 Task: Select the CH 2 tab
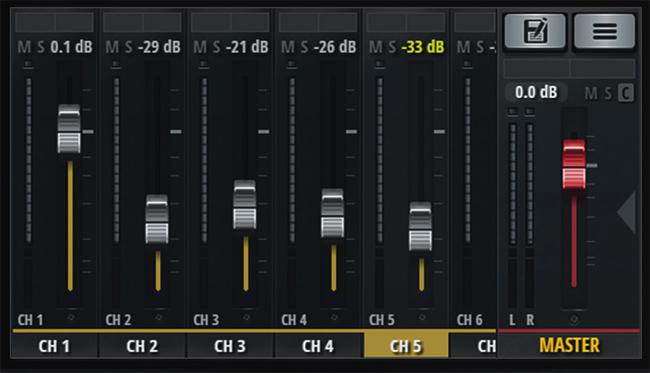pos(142,346)
